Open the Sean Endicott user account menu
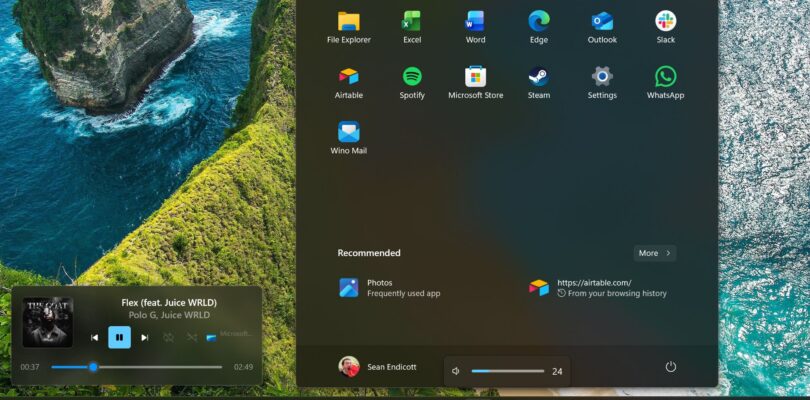Image resolution: width=810 pixels, height=400 pixels. pos(377,367)
